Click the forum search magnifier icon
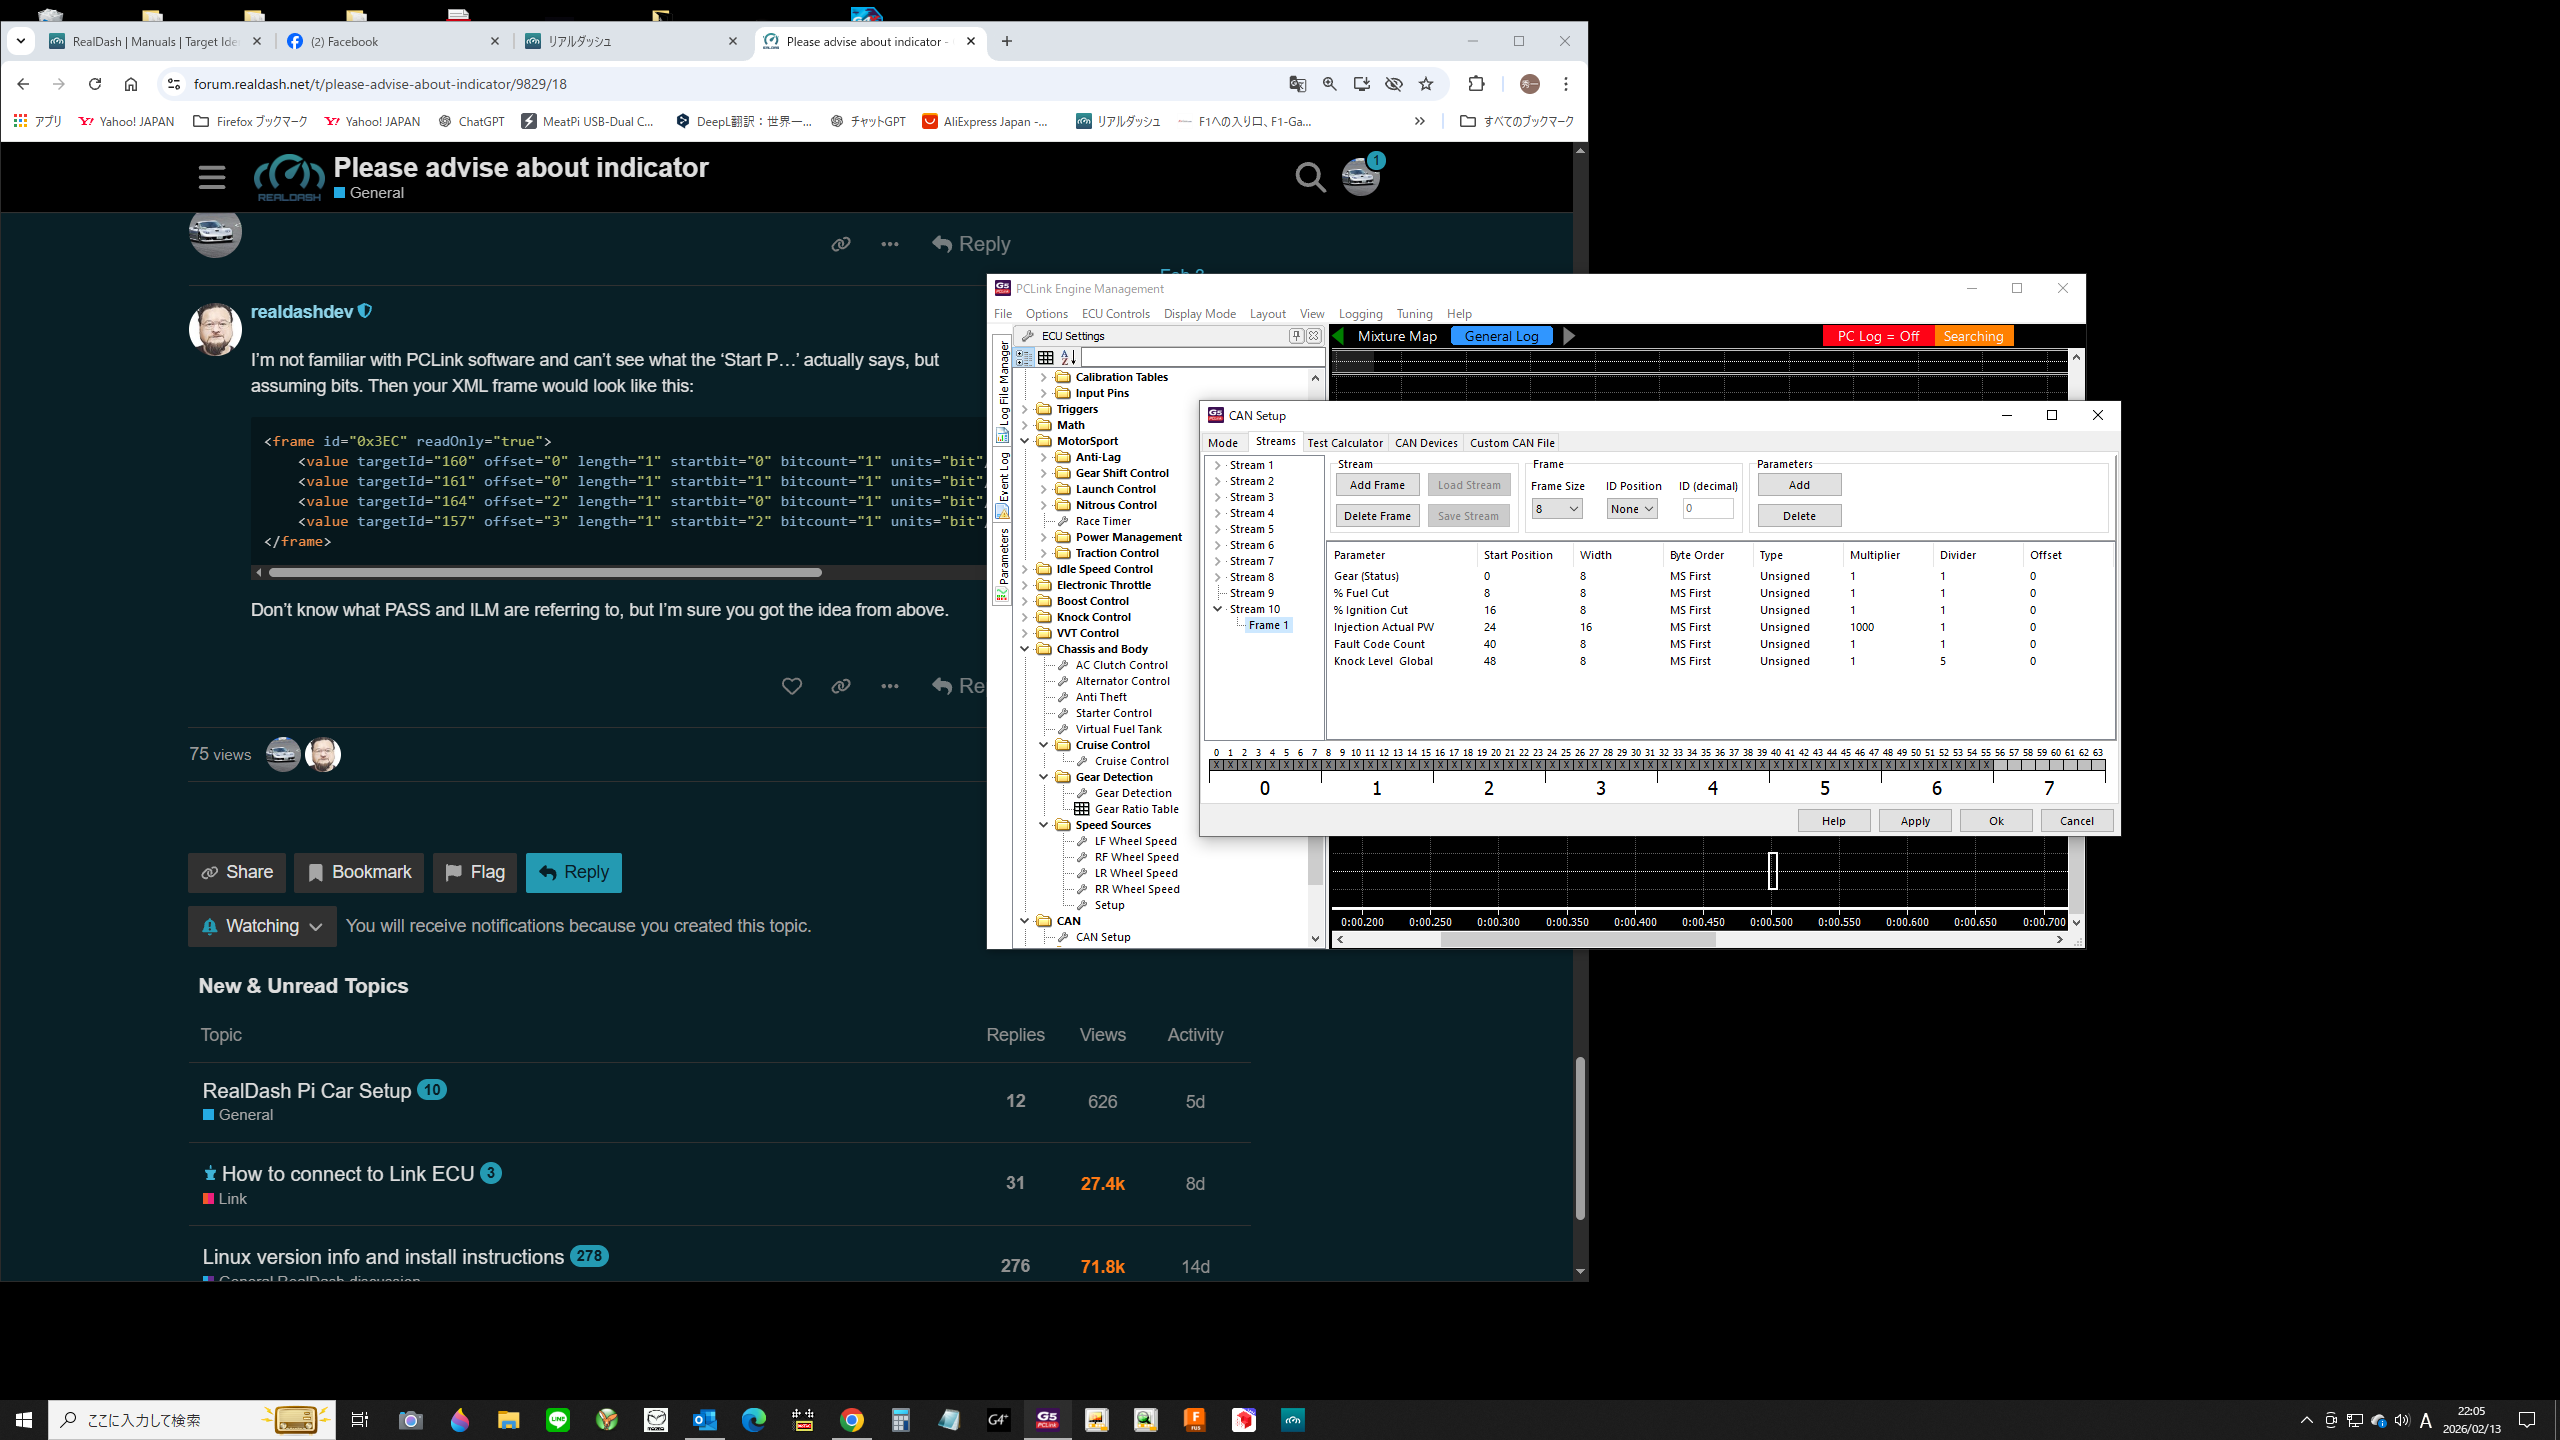 pos(1310,178)
